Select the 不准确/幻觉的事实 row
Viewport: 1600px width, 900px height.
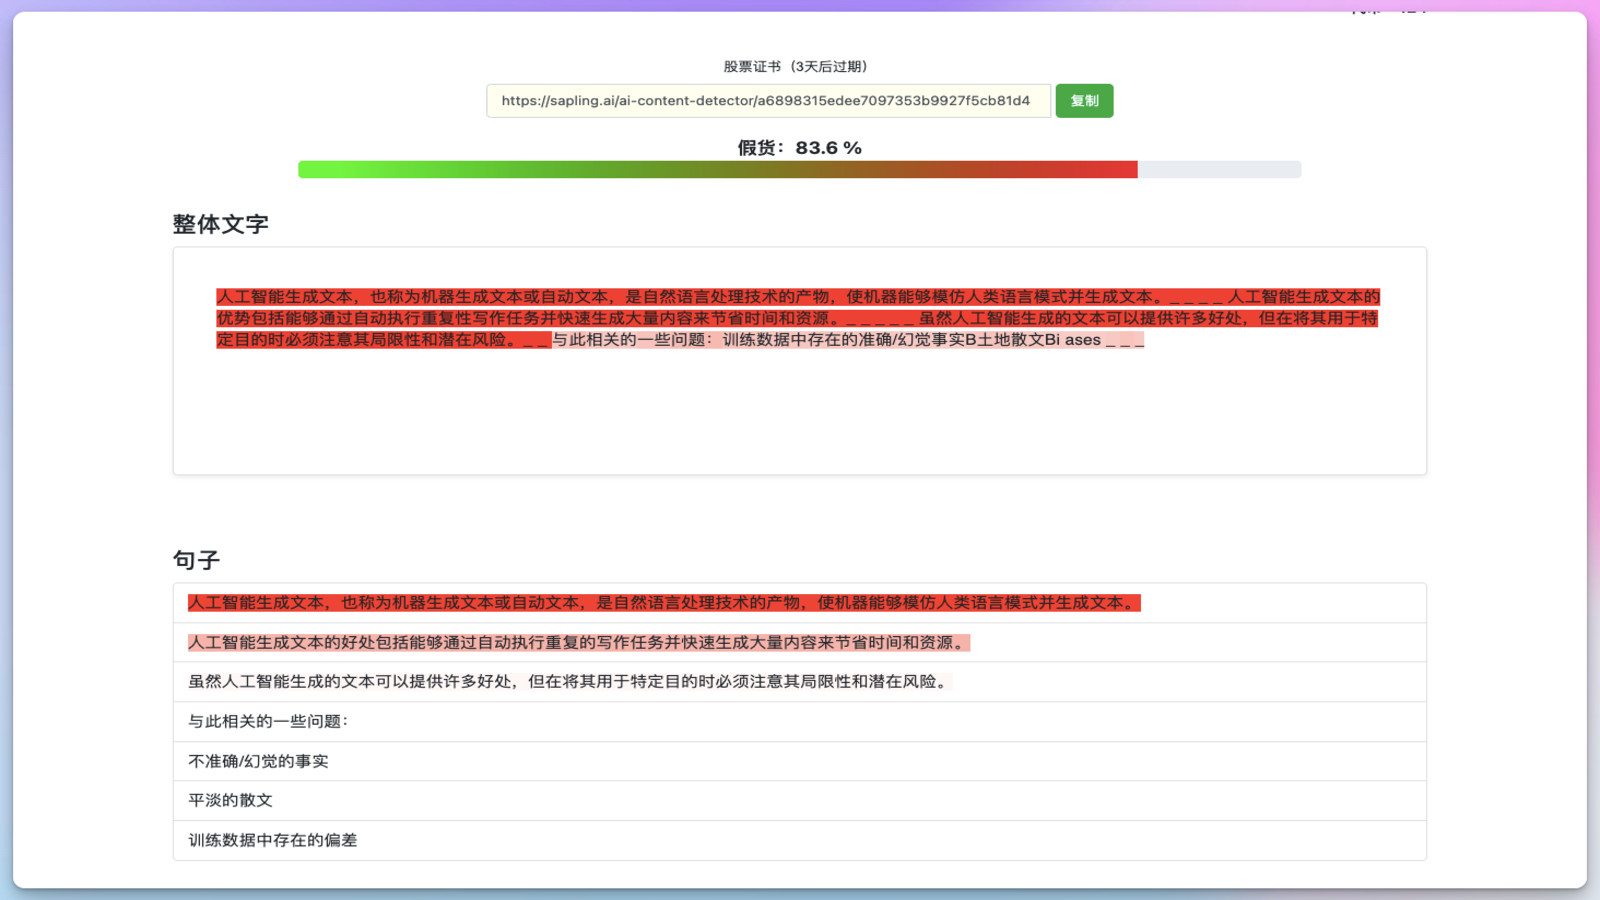click(258, 762)
